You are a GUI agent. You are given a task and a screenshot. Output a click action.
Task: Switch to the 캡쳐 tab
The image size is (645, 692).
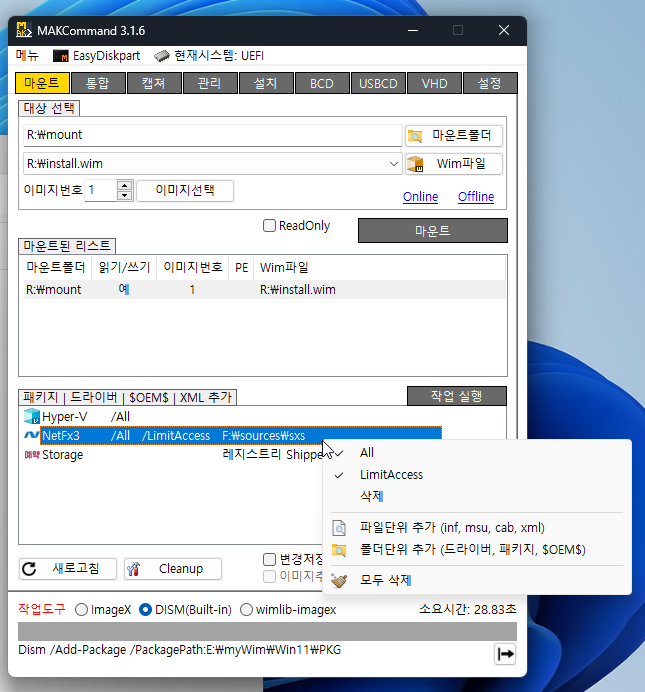[154, 83]
